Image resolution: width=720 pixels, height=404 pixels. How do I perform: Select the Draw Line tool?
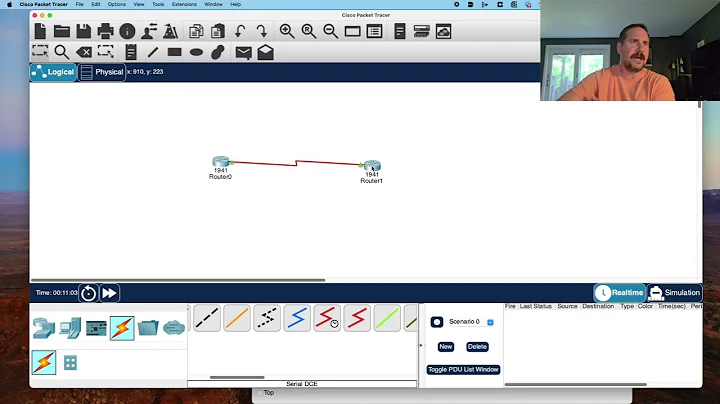[x=152, y=52]
